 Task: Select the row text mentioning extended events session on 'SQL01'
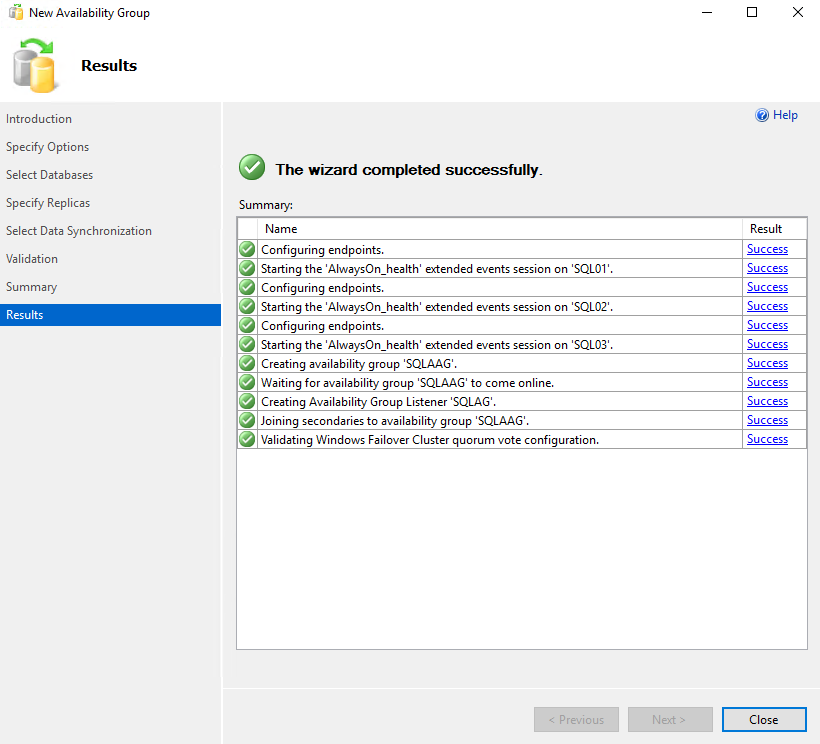(437, 269)
